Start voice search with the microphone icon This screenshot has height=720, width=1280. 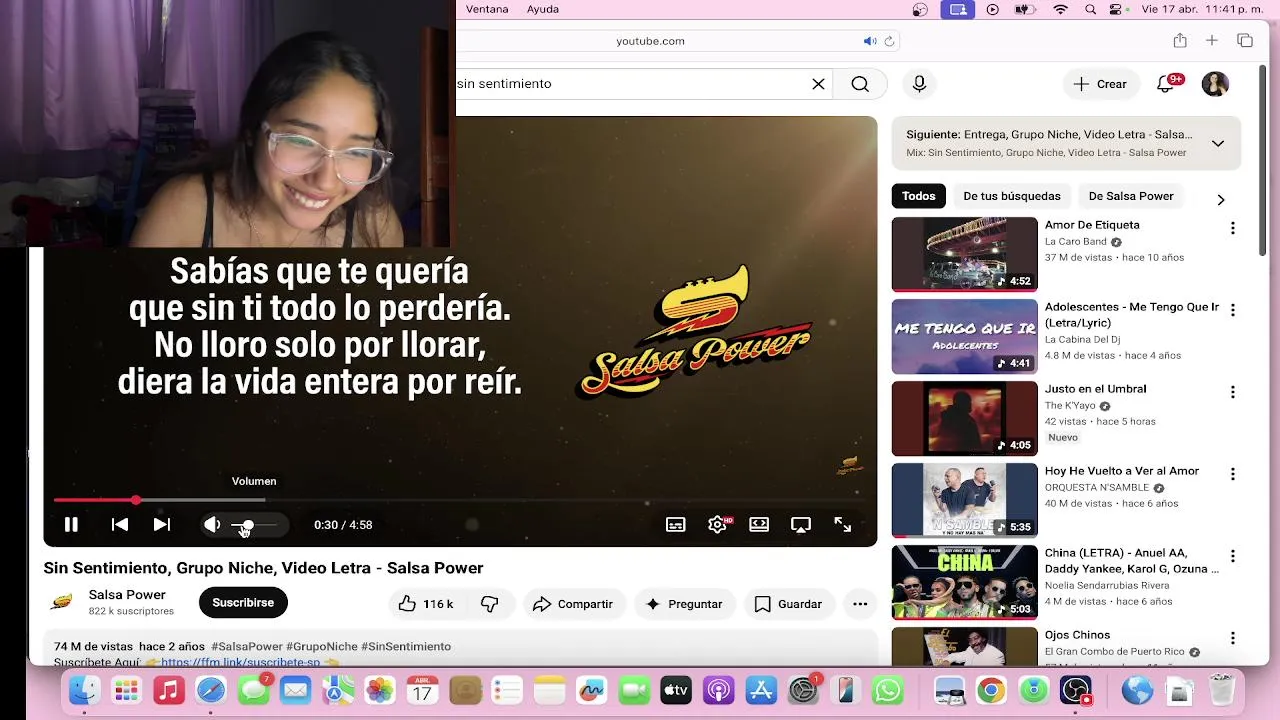(919, 84)
